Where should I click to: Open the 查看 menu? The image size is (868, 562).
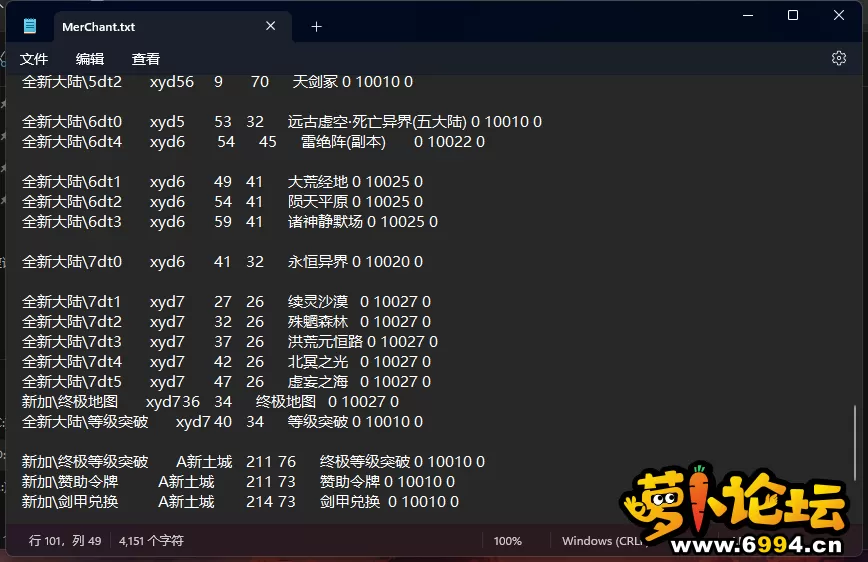tap(146, 59)
